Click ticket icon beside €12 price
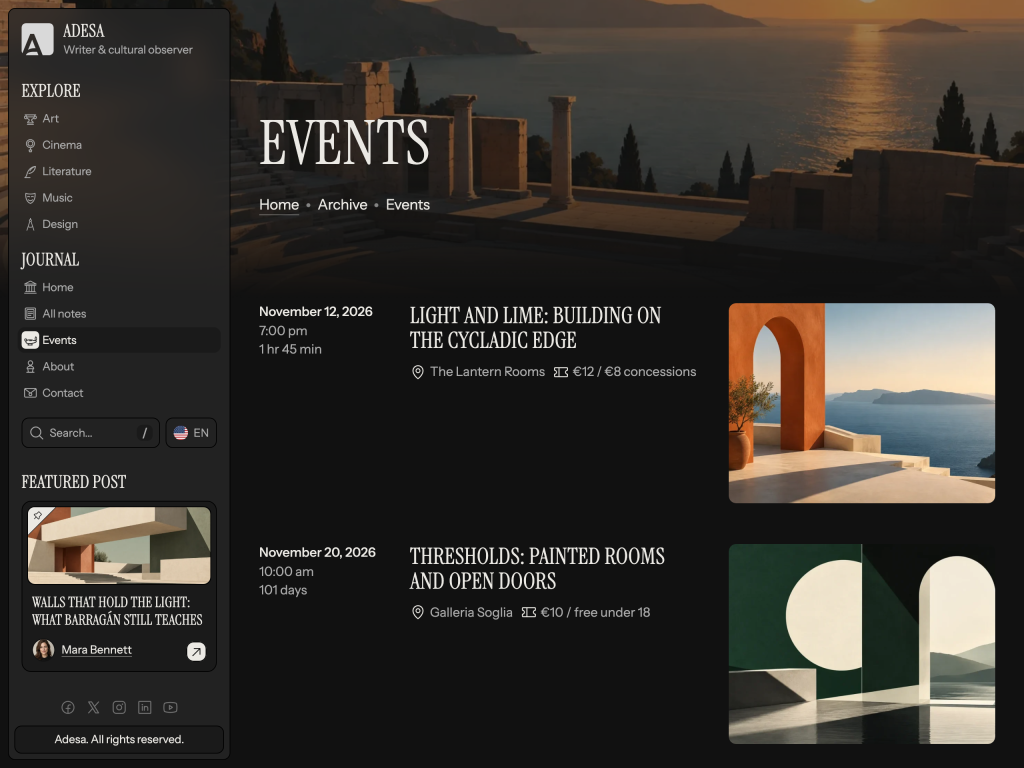Image resolution: width=1024 pixels, height=768 pixels. click(x=560, y=372)
